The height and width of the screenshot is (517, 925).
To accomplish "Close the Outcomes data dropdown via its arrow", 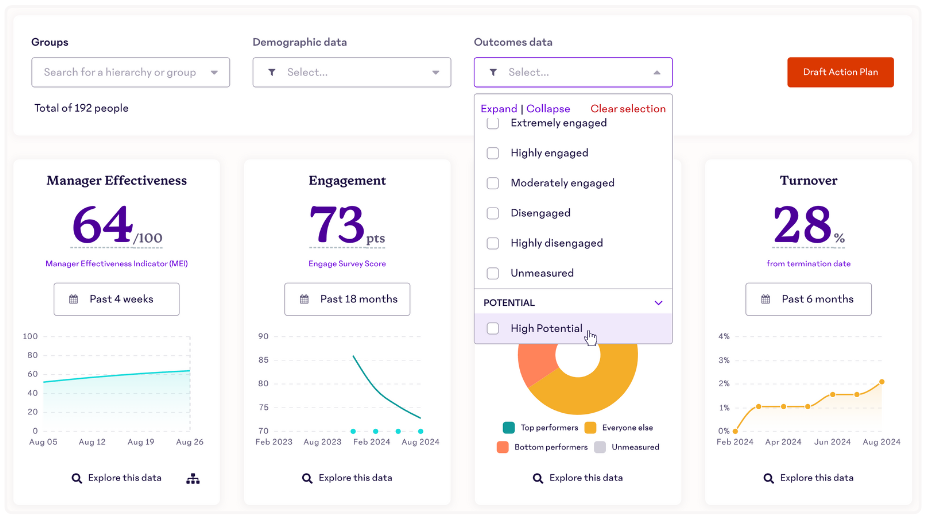I will [657, 73].
